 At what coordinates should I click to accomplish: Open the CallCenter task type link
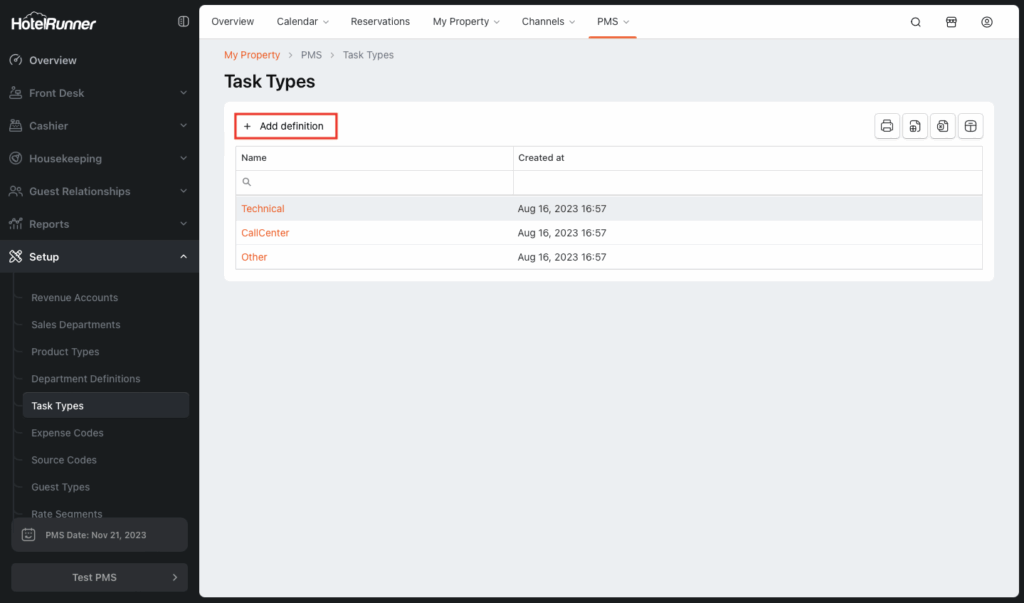click(265, 233)
